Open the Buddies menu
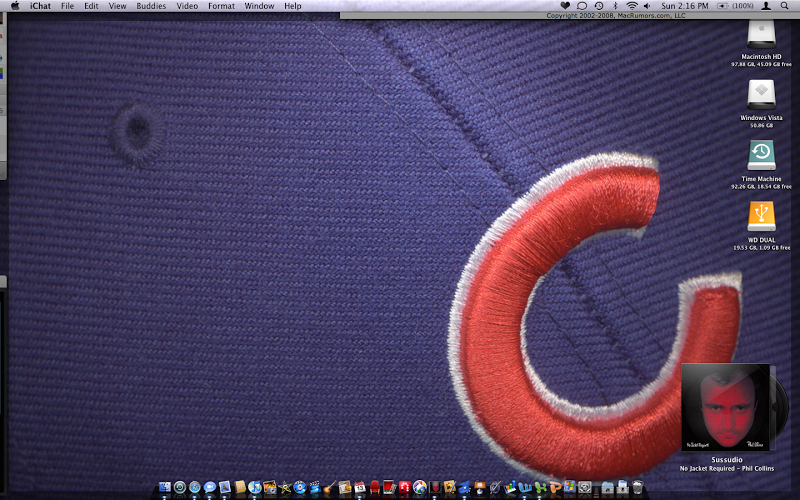The width and height of the screenshot is (800, 500). pos(151,6)
